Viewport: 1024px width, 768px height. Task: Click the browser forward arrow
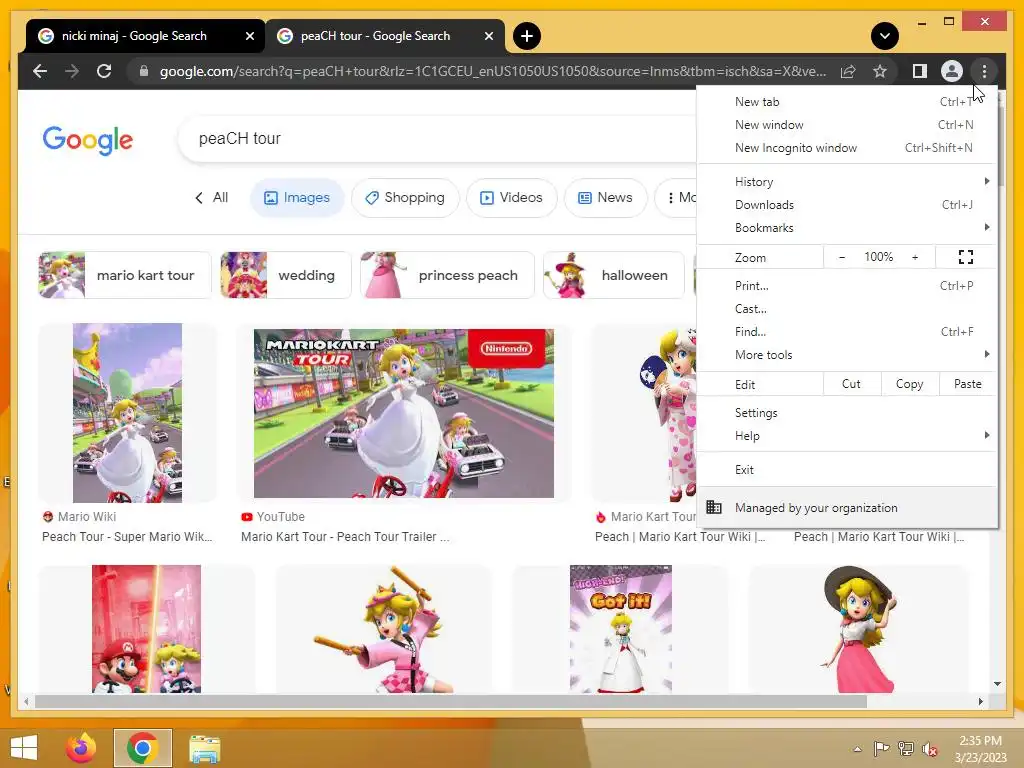(x=72, y=71)
